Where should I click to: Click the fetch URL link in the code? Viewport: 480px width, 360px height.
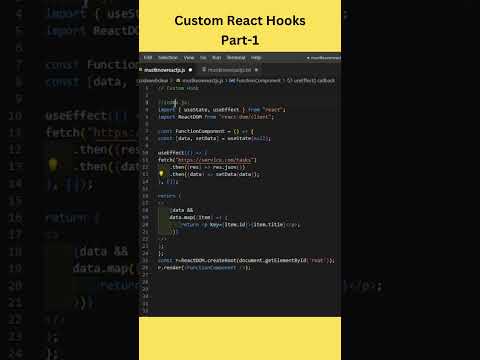point(216,160)
